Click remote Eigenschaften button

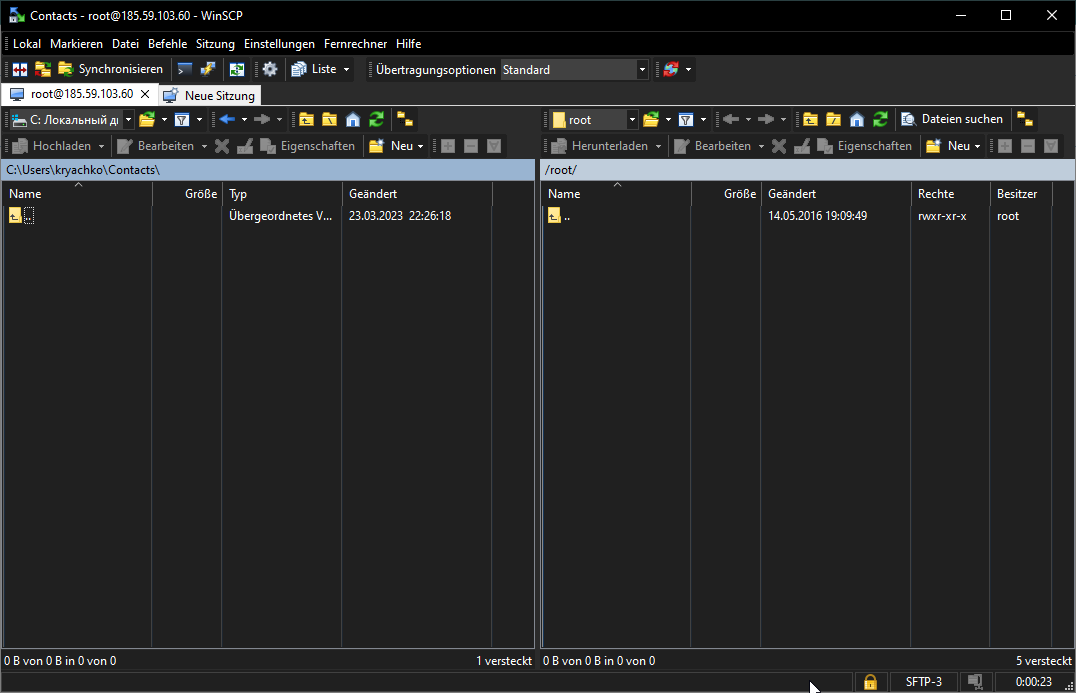pos(865,146)
